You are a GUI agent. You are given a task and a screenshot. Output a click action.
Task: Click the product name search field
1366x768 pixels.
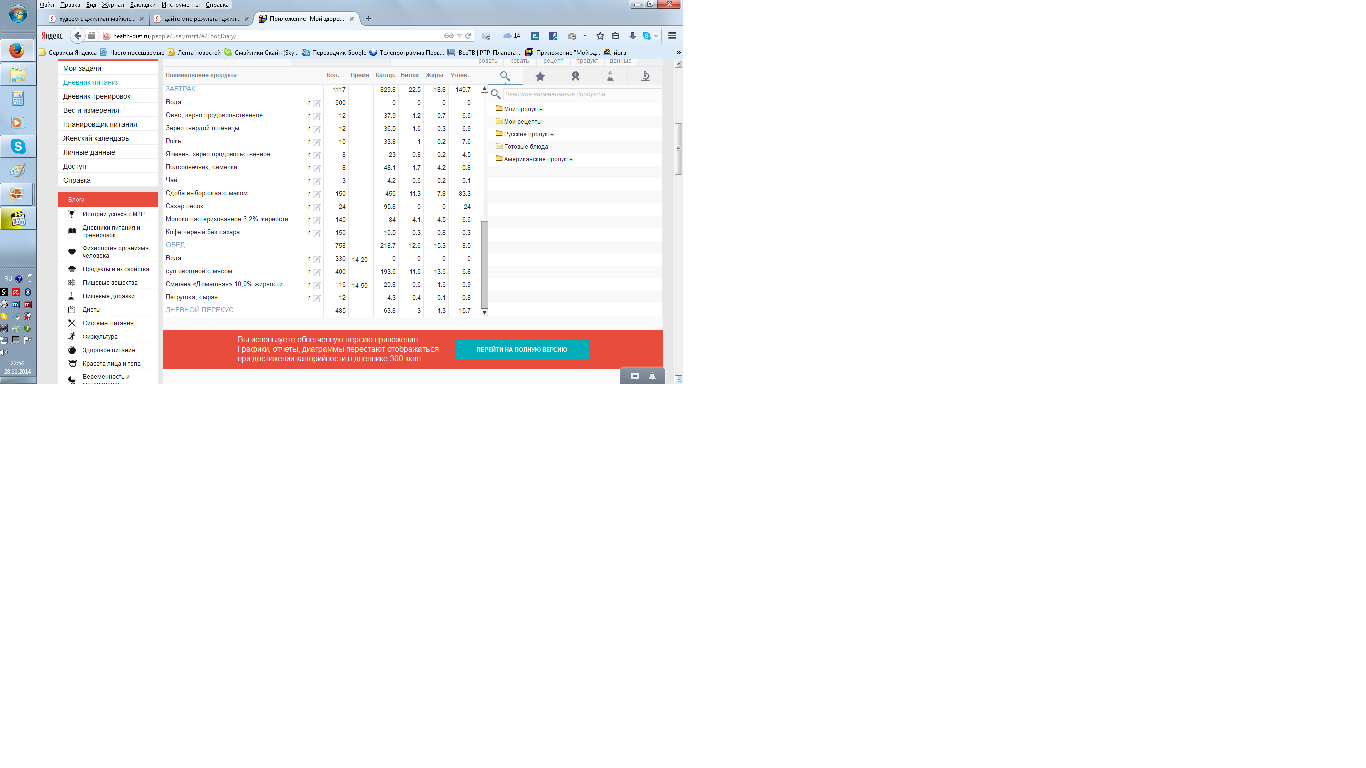[x=575, y=94]
